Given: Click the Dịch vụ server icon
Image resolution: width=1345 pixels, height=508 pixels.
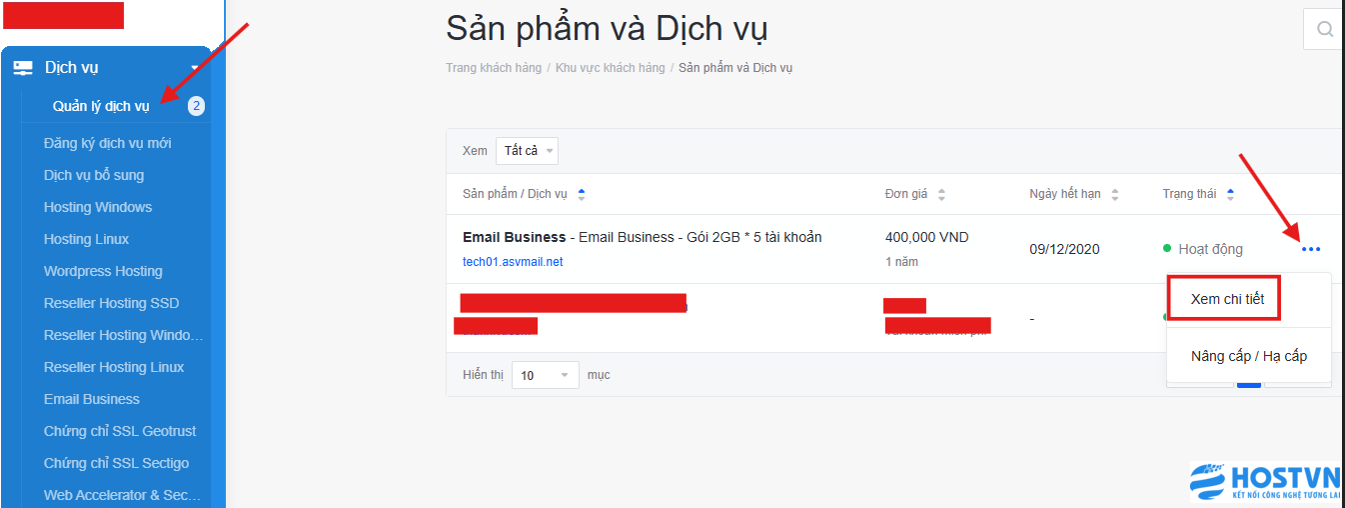Looking at the screenshot, I should 23,68.
